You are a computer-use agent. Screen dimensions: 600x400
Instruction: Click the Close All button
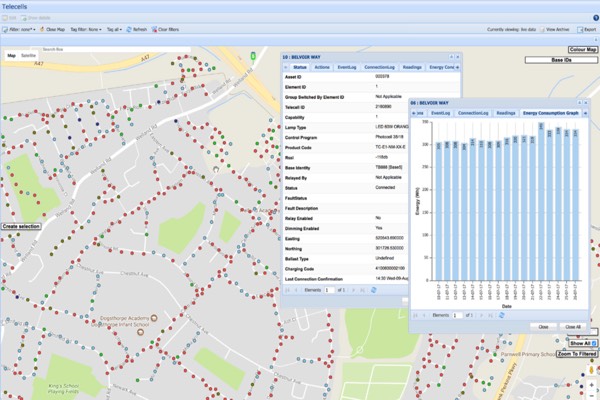(573, 327)
